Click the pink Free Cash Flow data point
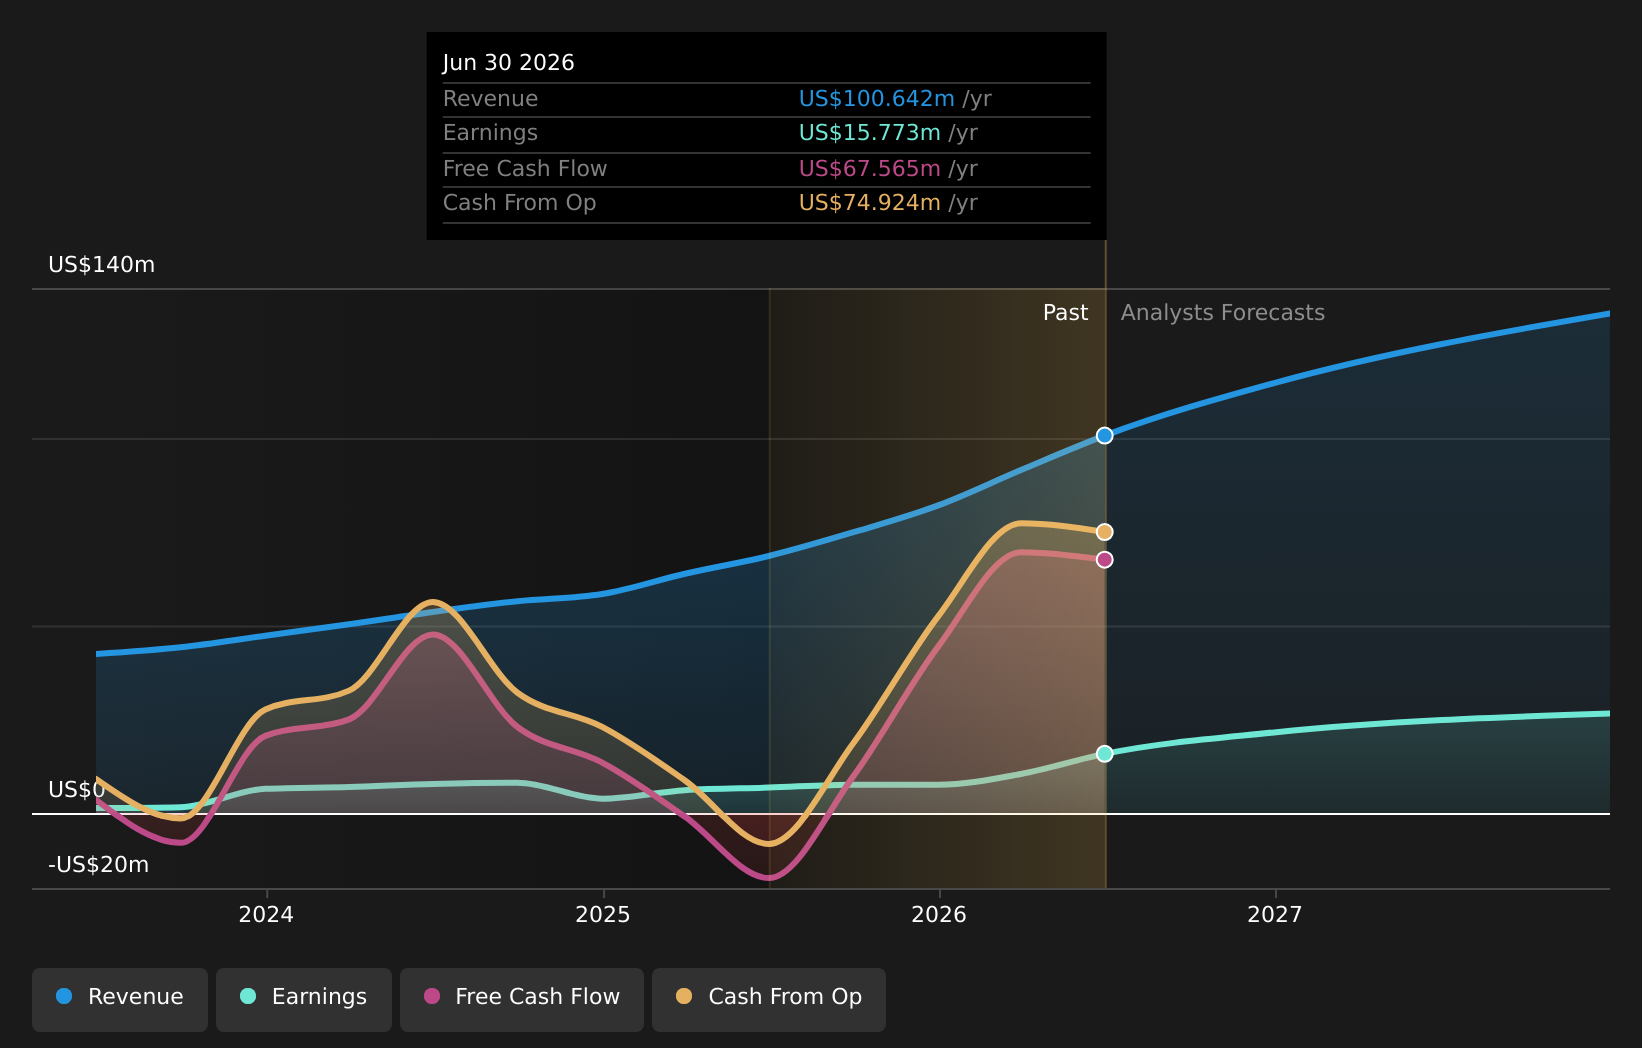1642x1048 pixels. (x=1104, y=559)
